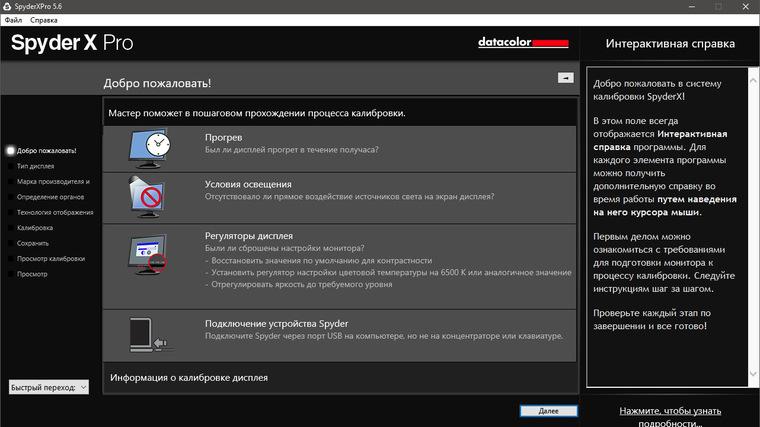Click 'Информация о калибровке дисплея' section
Image resolution: width=760 pixels, height=427 pixels.
click(x=189, y=378)
